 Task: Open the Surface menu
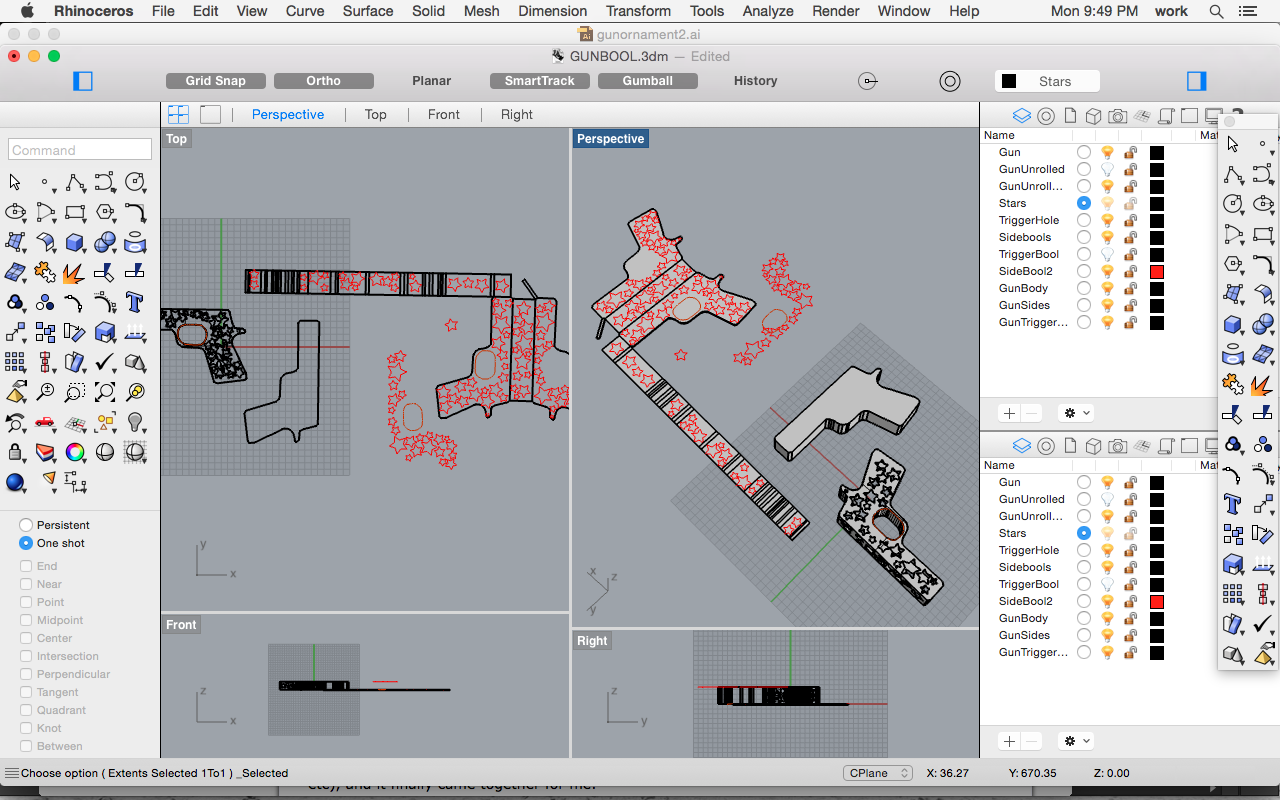point(368,11)
